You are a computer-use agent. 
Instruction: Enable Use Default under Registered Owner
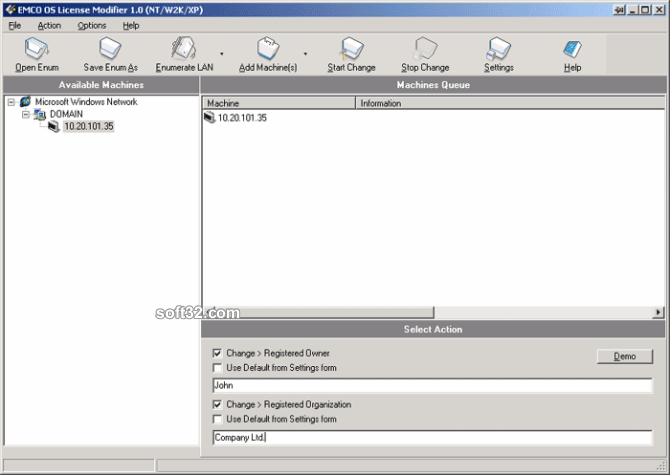[x=217, y=368]
